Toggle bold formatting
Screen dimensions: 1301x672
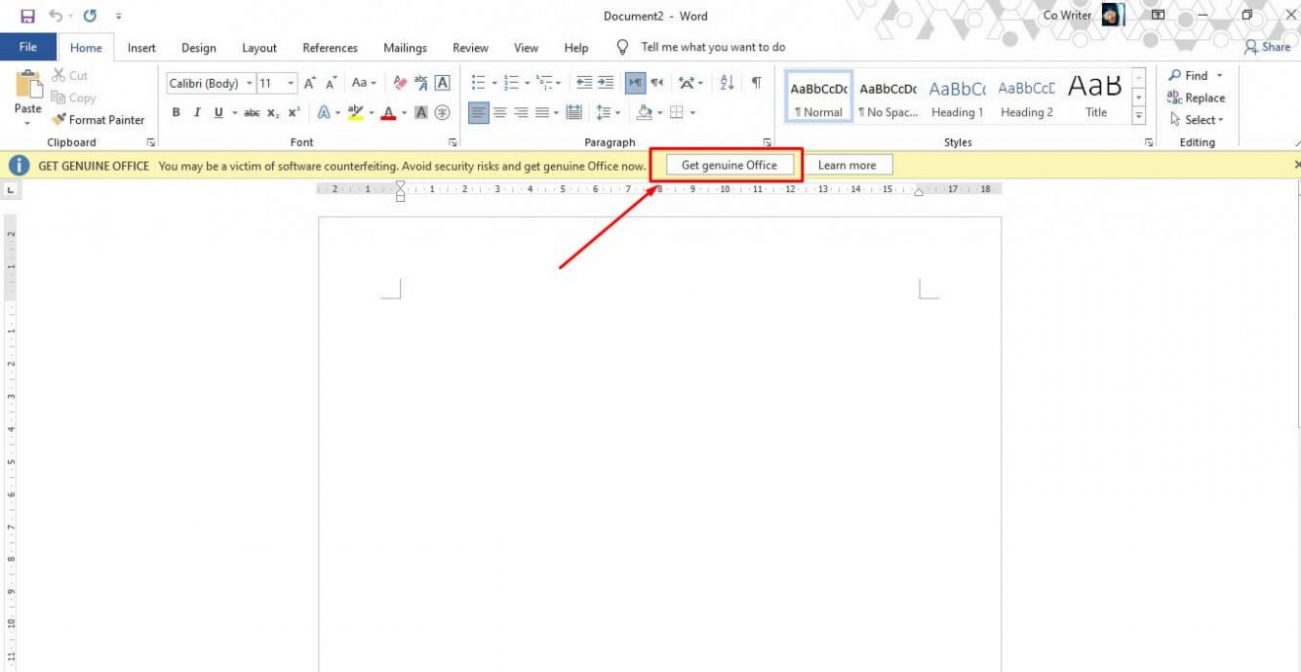(176, 112)
